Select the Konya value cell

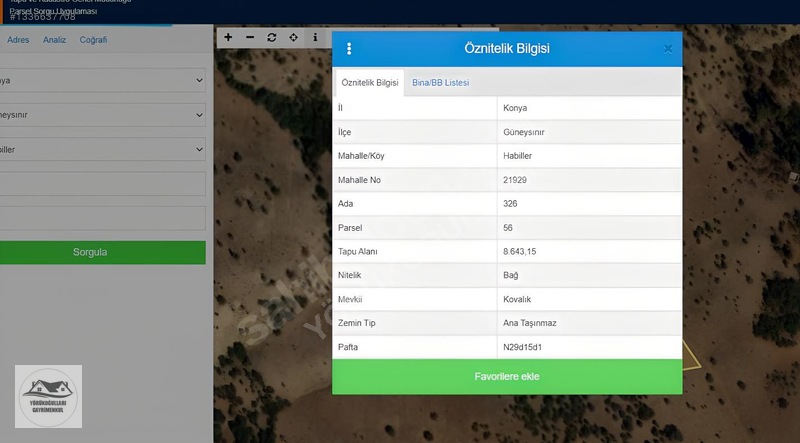(x=590, y=108)
